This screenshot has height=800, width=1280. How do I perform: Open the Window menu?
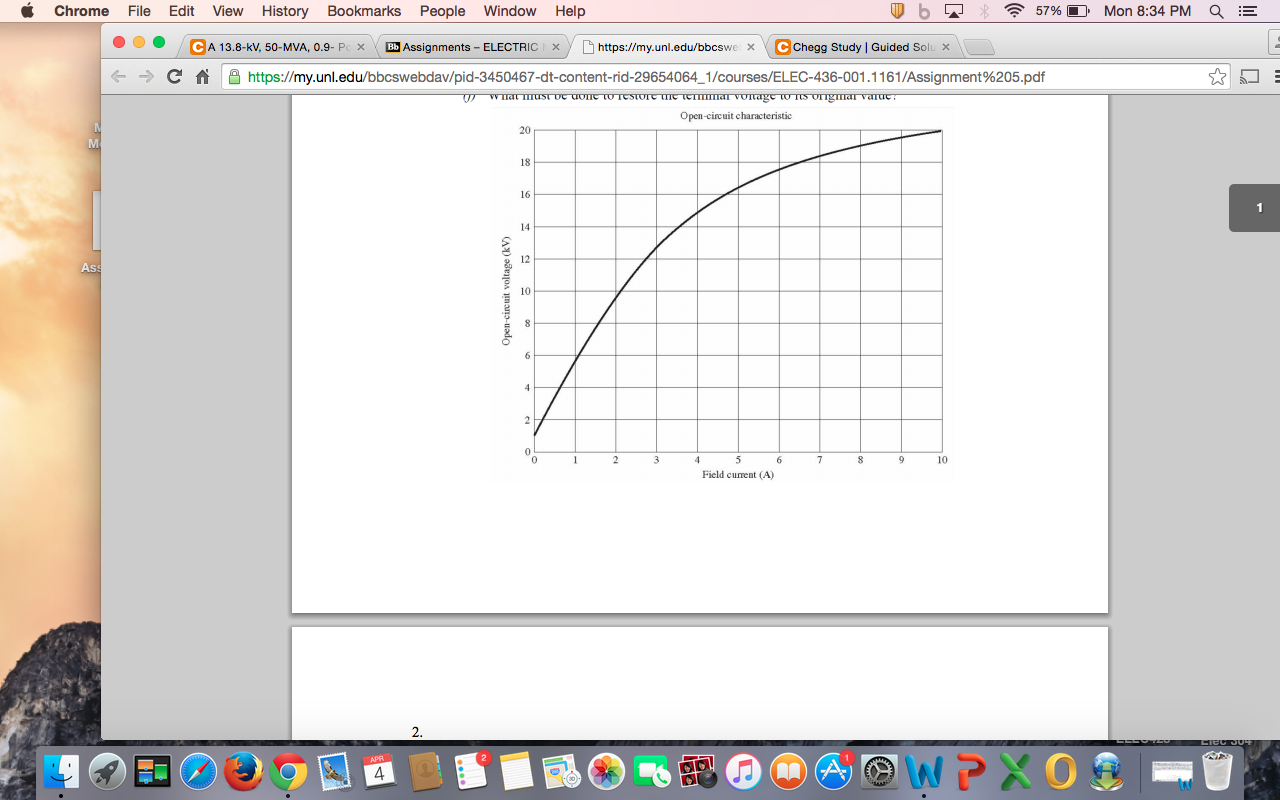pos(510,11)
